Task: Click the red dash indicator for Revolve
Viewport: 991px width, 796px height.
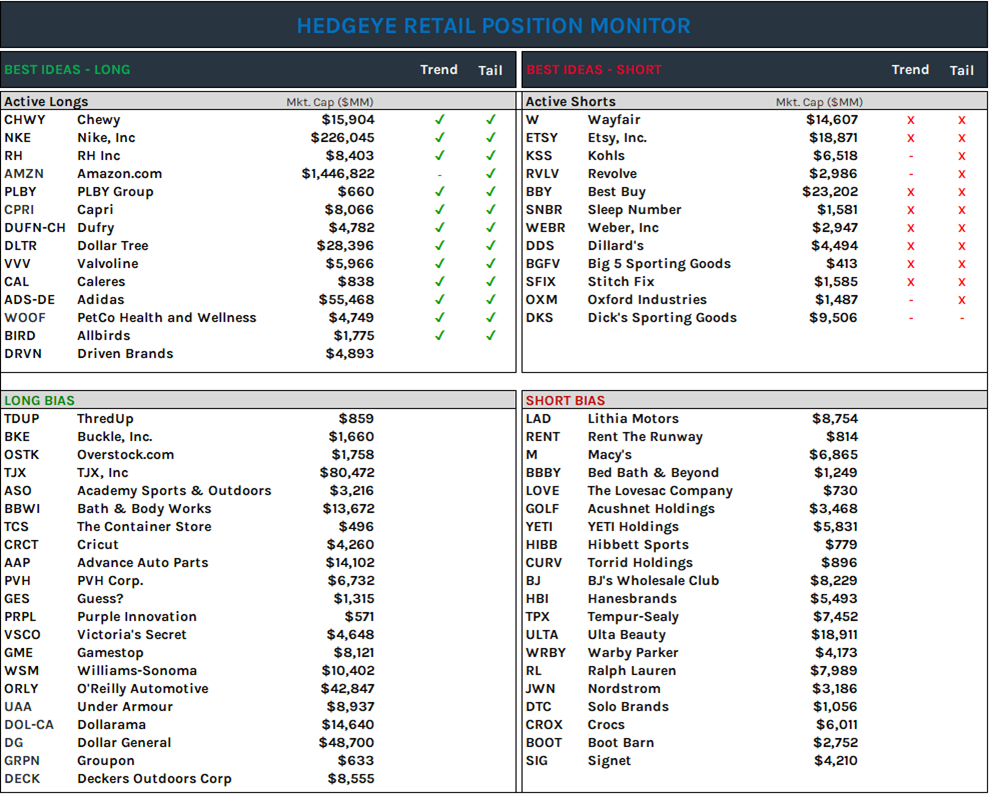Action: click(910, 173)
